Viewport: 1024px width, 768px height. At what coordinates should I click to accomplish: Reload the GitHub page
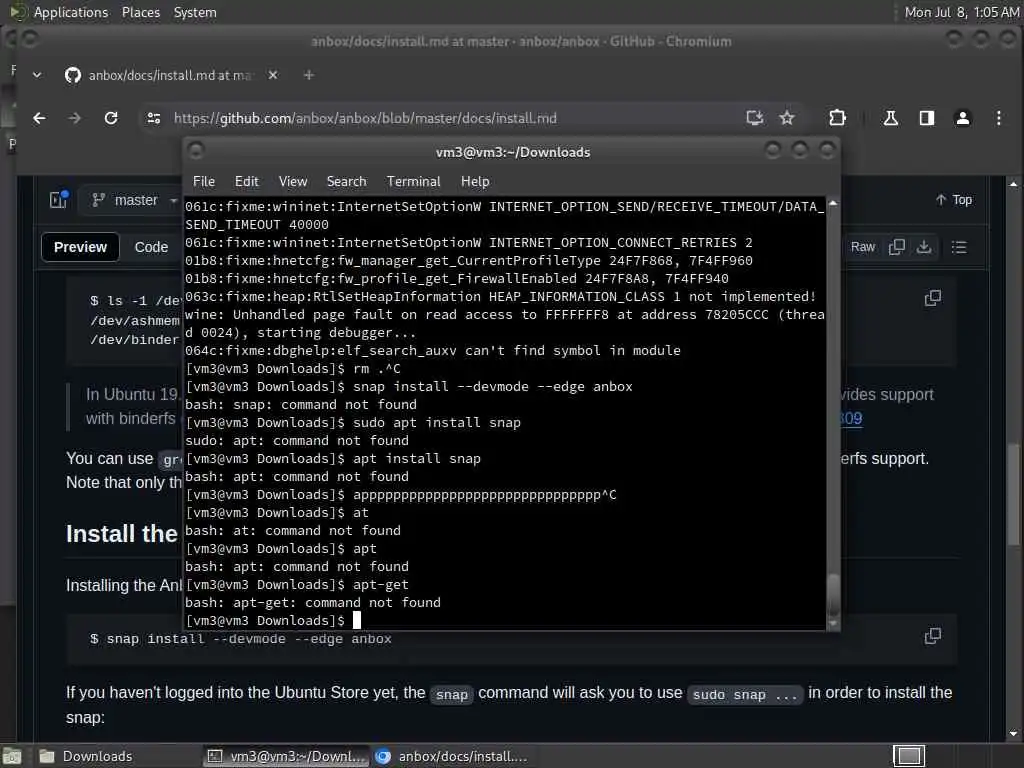111,118
